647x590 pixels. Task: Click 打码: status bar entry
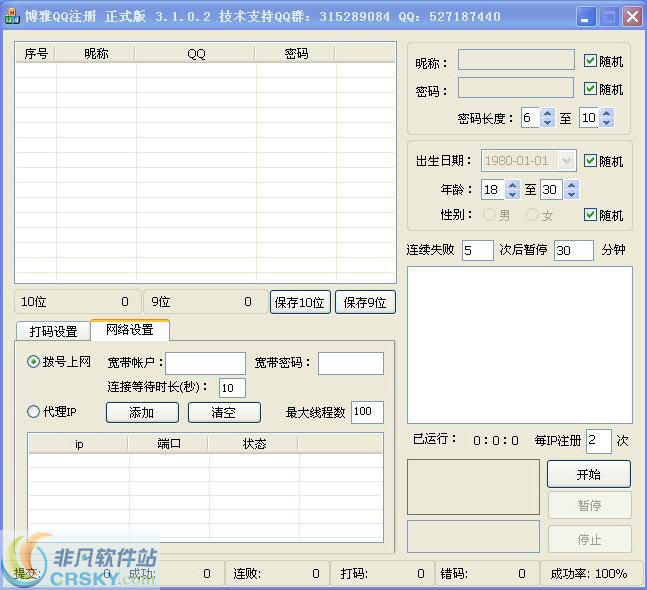(383, 573)
